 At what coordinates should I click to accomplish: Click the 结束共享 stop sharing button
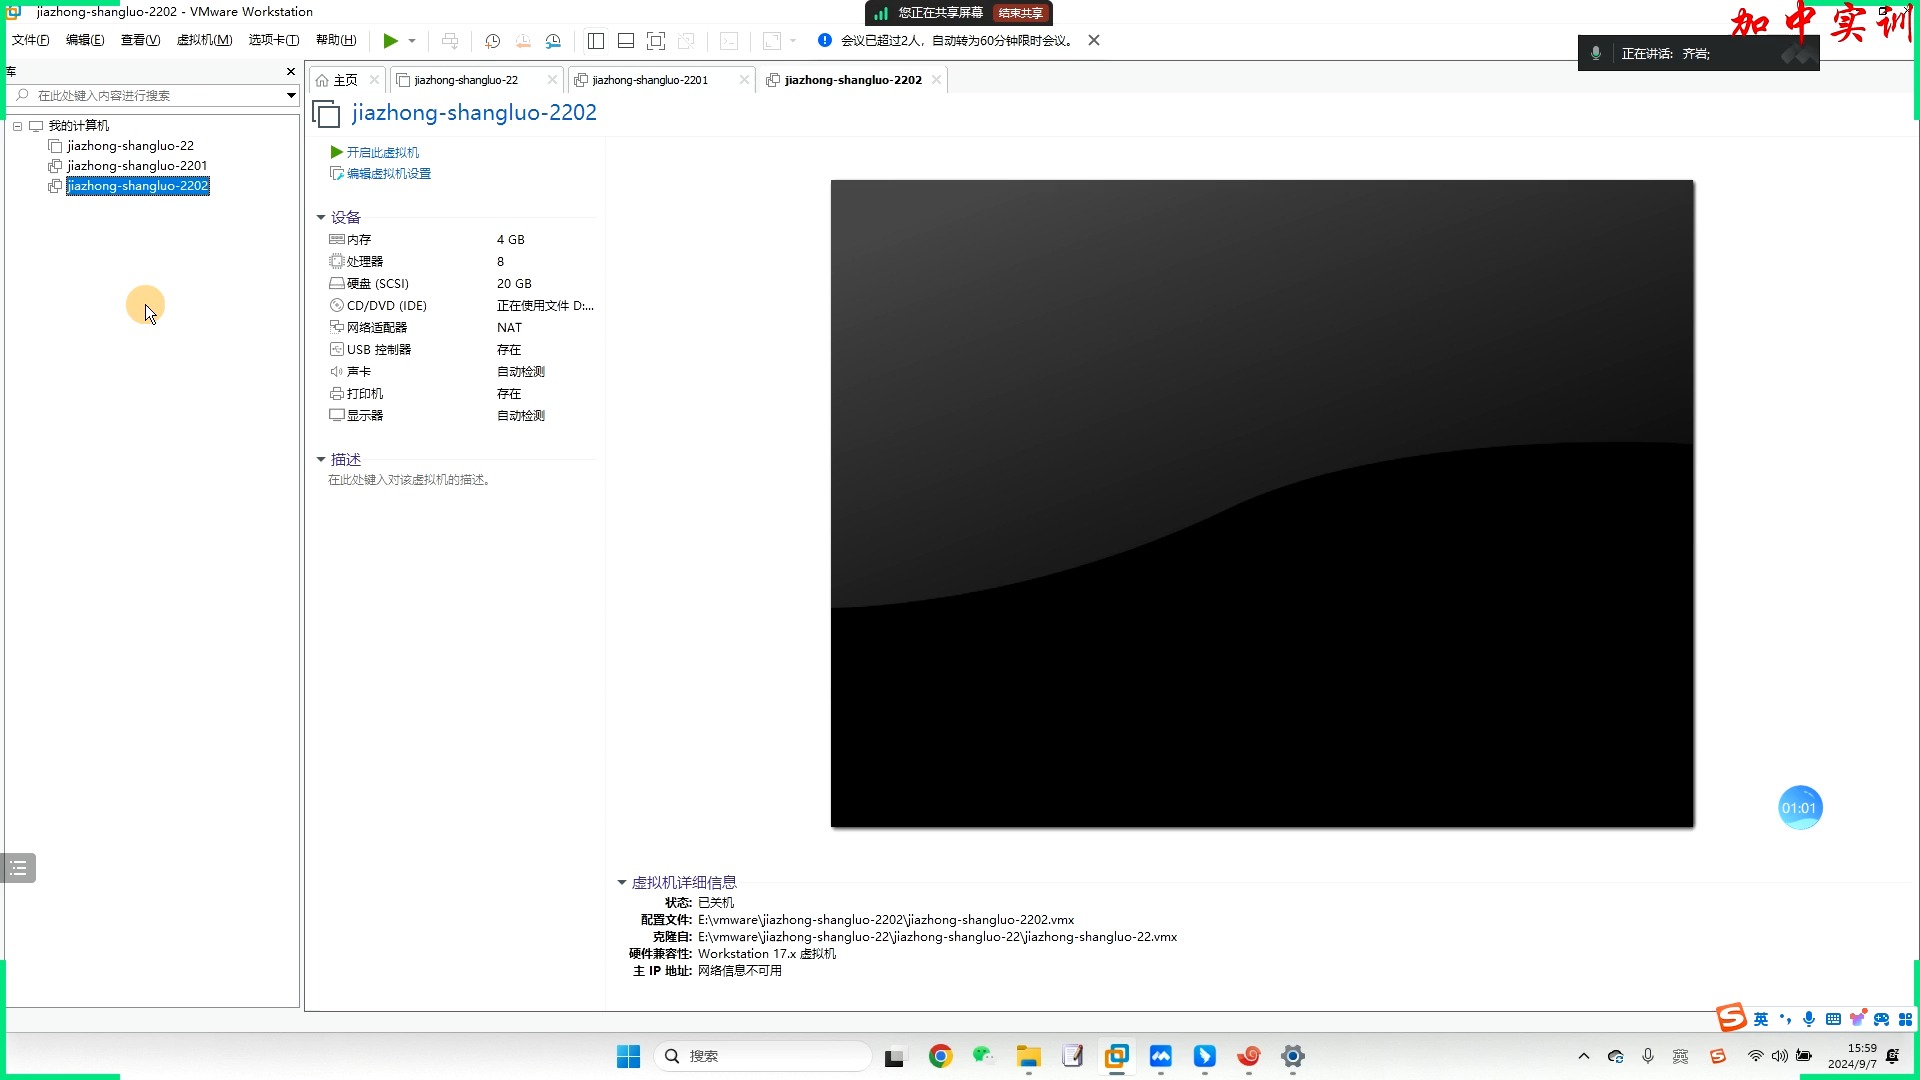click(1021, 13)
